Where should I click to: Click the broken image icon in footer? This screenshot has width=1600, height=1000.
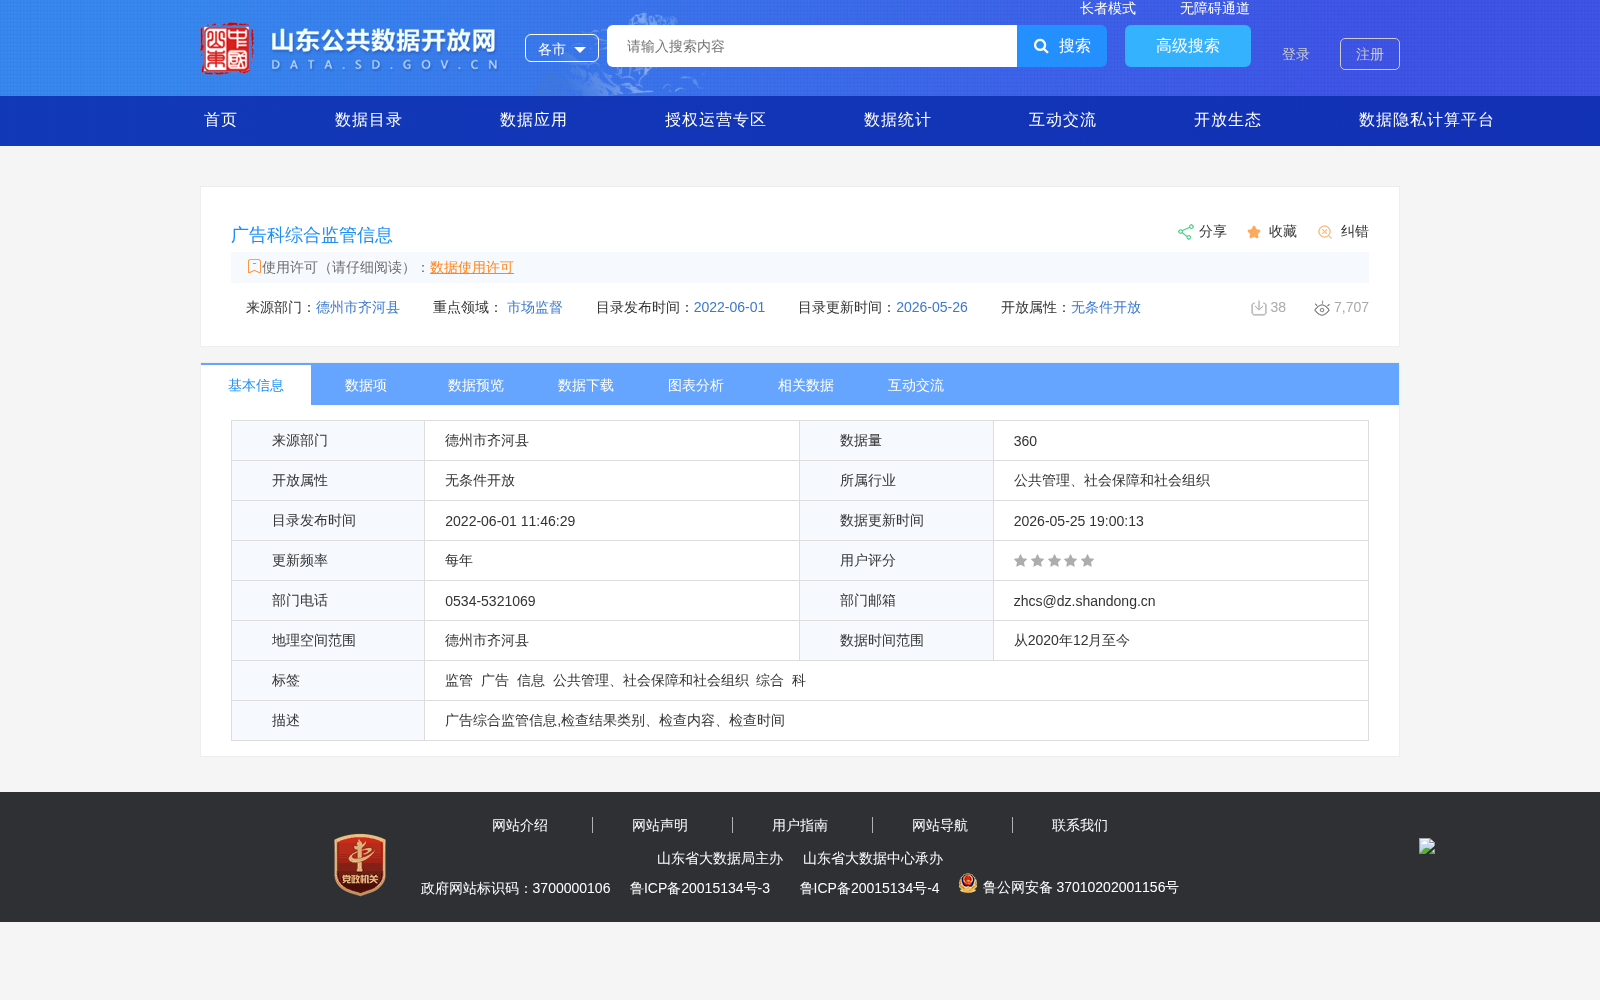pyautogui.click(x=1427, y=846)
